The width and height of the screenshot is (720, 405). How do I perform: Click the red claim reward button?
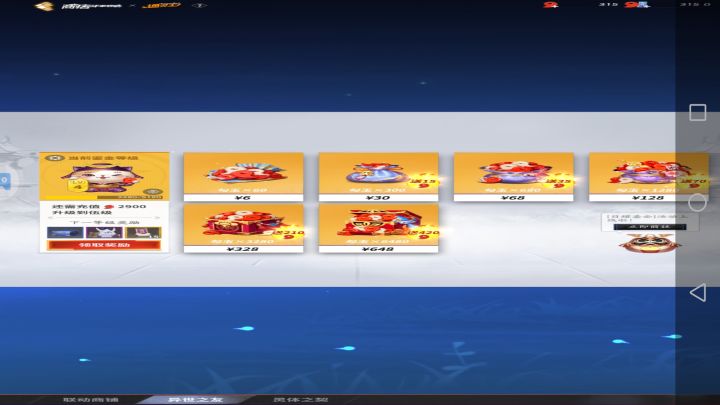click(x=104, y=245)
